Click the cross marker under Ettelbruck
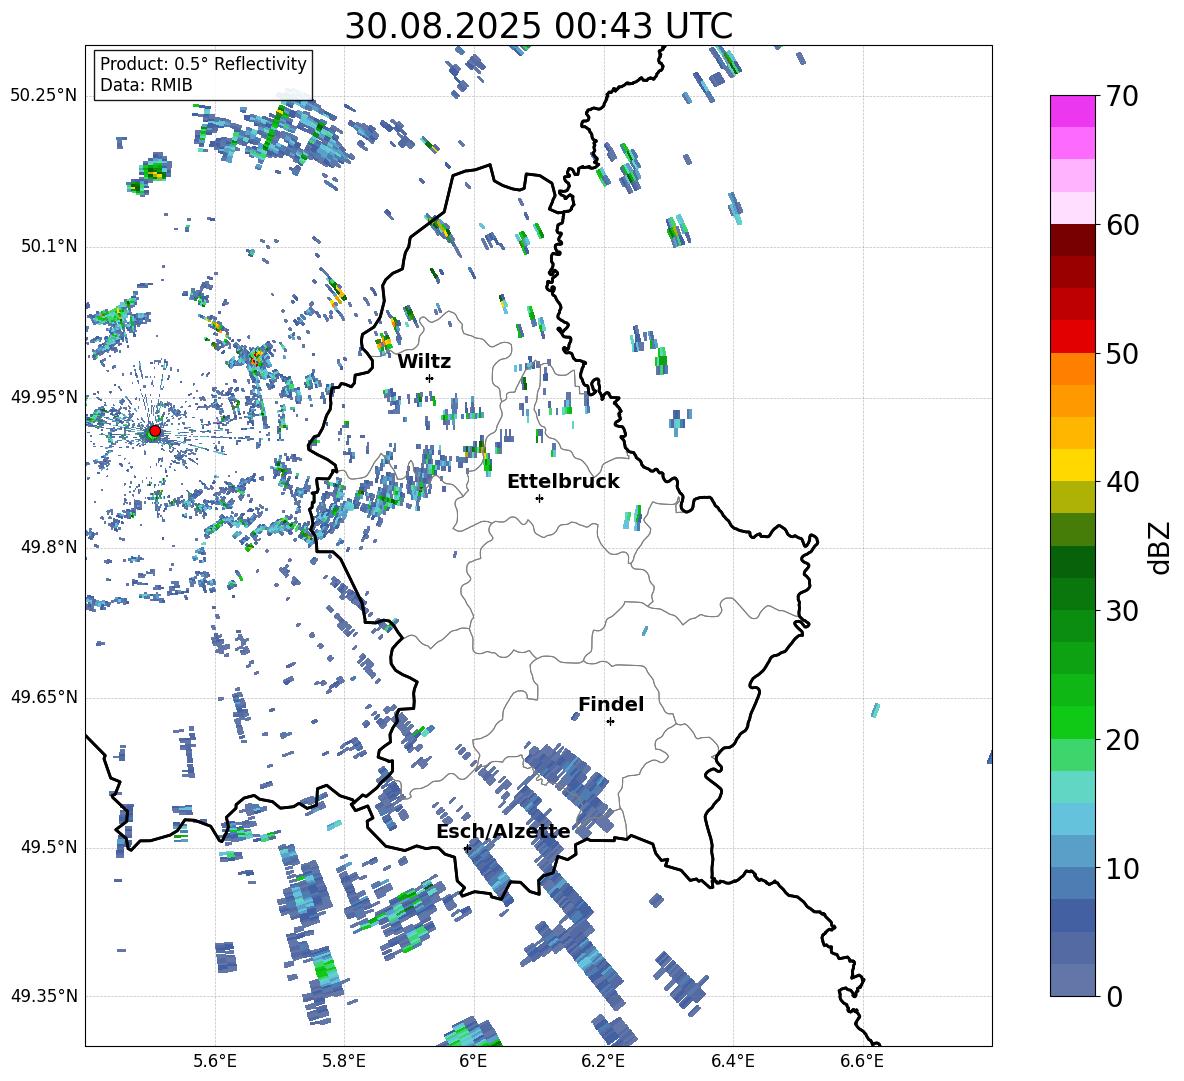 point(539,498)
